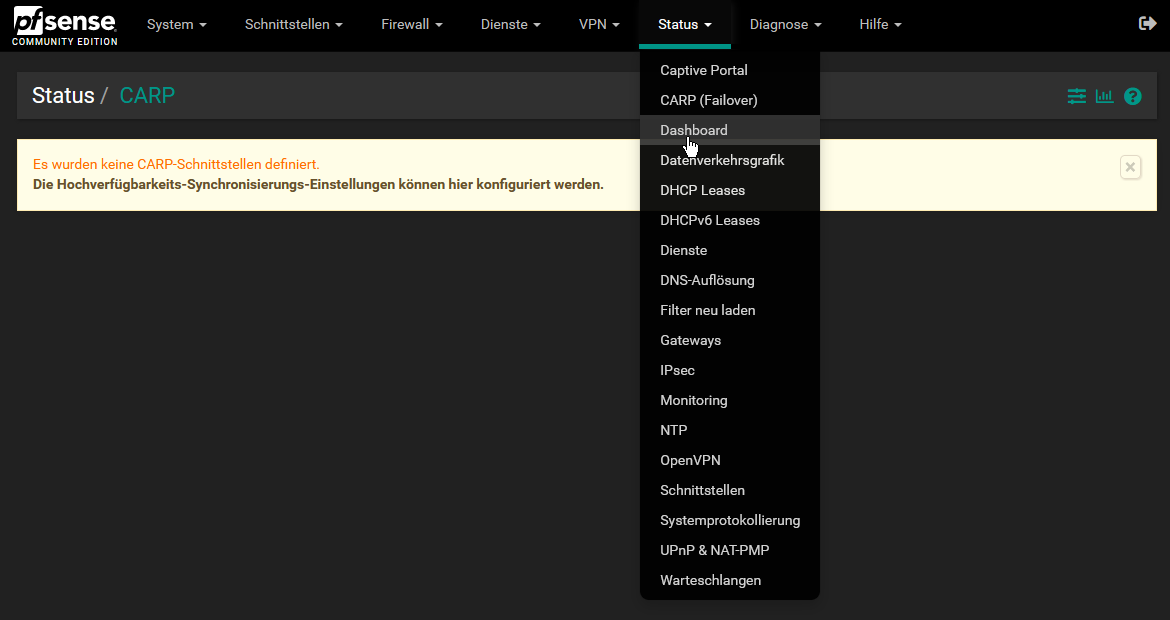
Task: Expand the Hilfe dropdown menu
Action: [x=880, y=25]
